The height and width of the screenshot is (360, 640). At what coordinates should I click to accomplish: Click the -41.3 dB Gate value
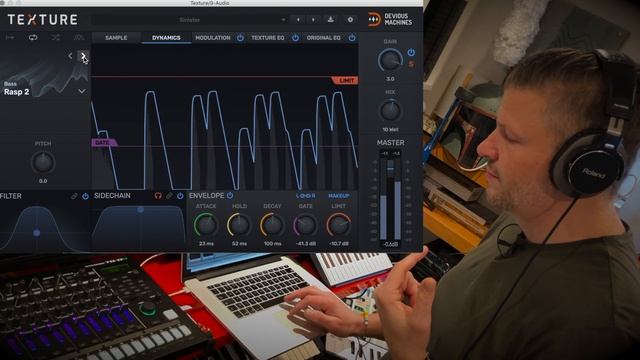click(x=305, y=244)
